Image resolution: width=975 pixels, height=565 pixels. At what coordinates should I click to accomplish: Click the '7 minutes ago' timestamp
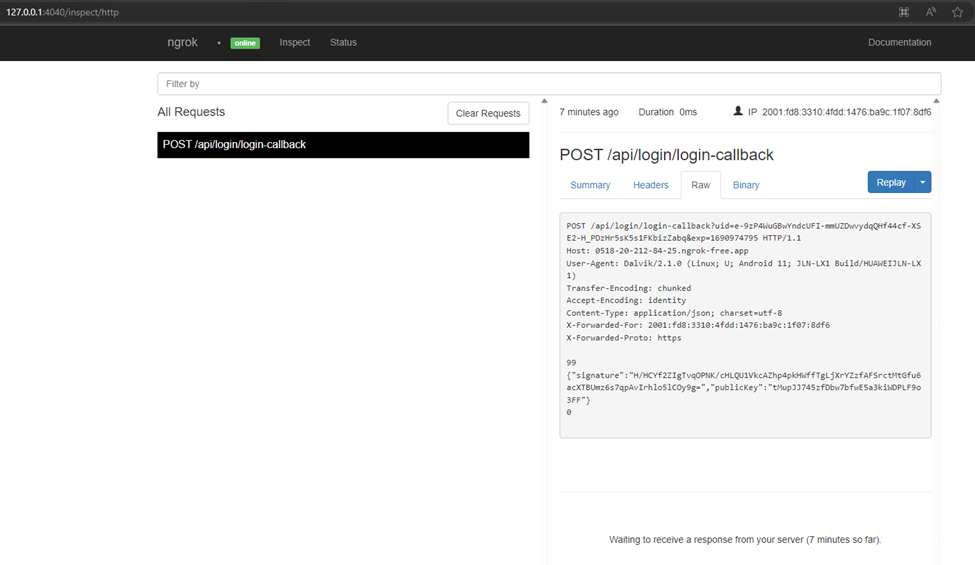[x=589, y=112]
